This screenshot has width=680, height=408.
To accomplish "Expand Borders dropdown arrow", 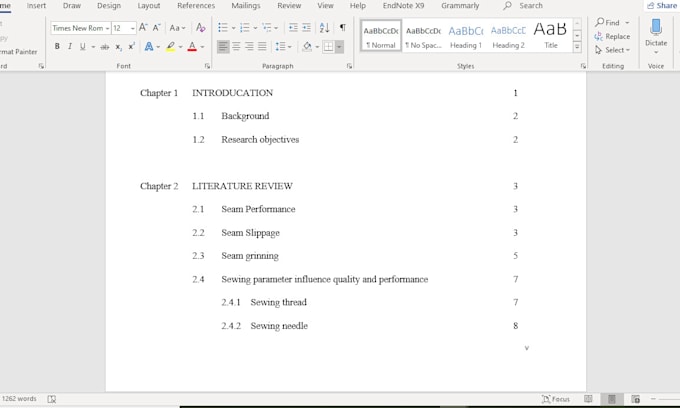I will pos(339,47).
